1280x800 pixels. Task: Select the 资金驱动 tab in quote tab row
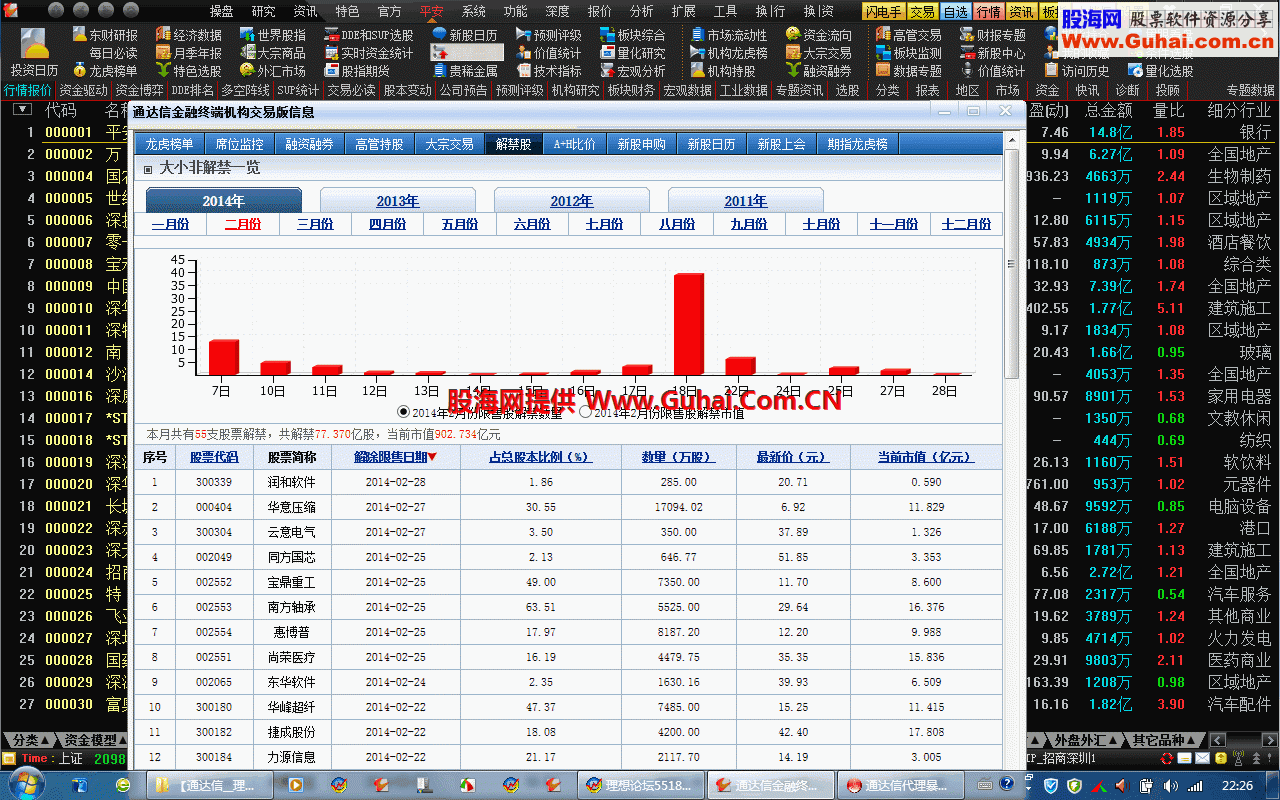(82, 90)
